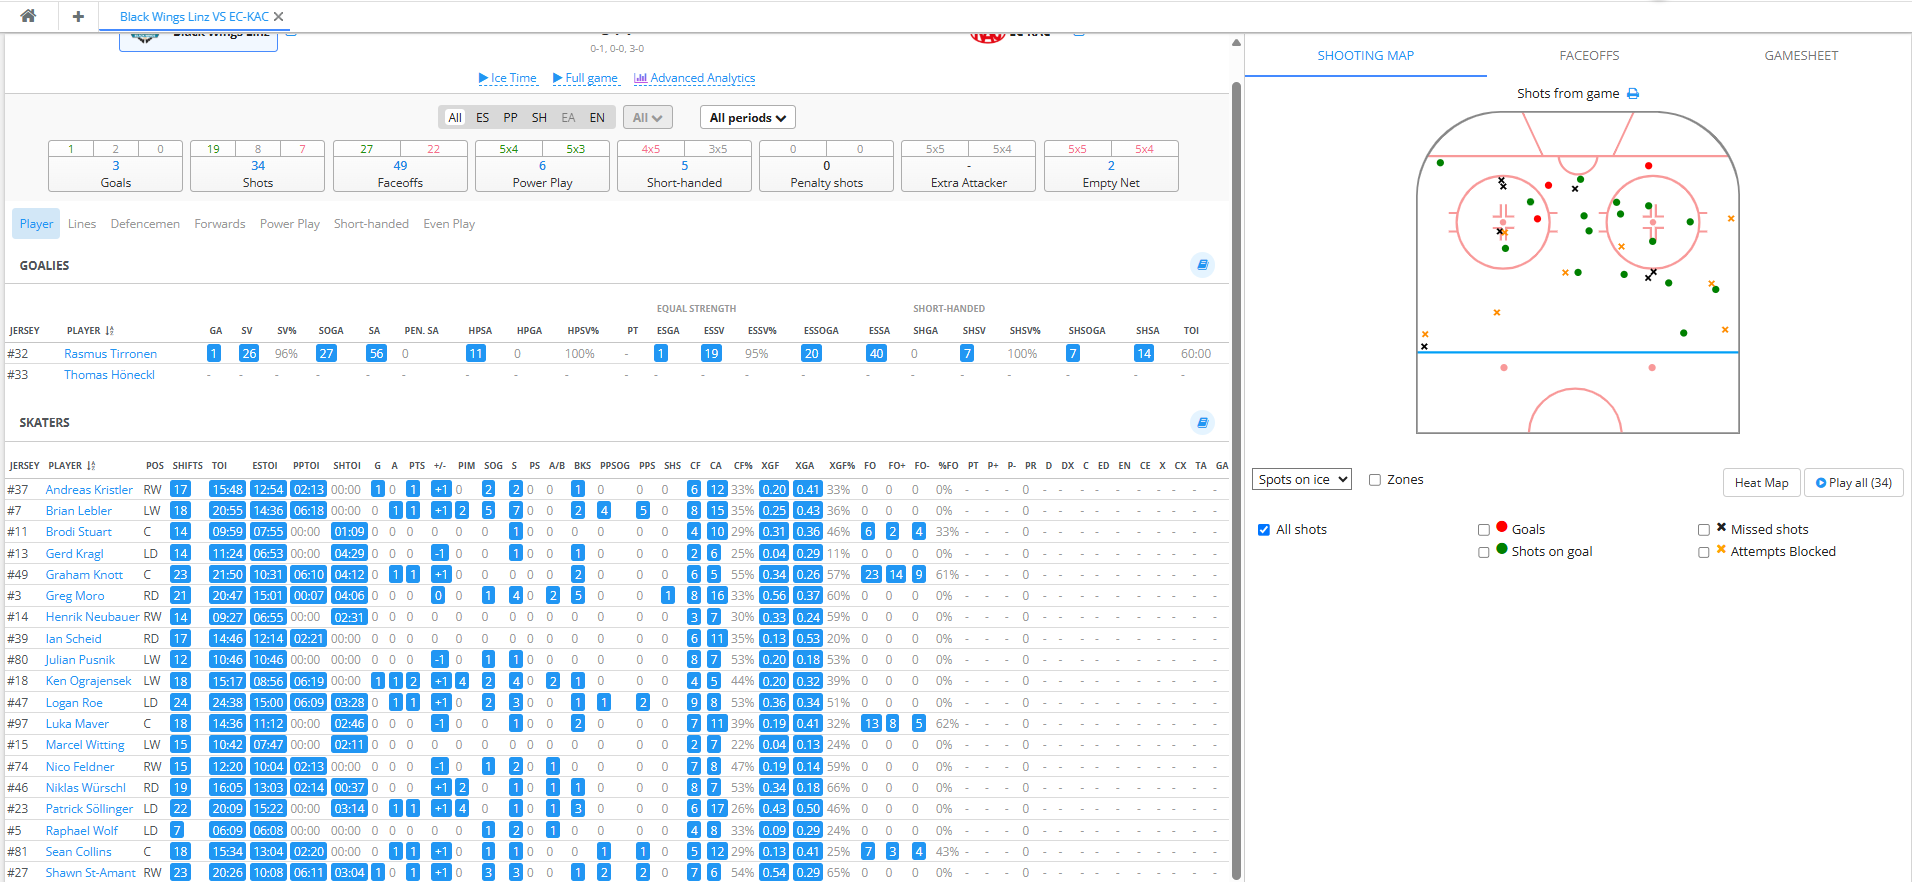The image size is (1912, 882).
Task: Open a new tab with plus icon
Action: [78, 16]
